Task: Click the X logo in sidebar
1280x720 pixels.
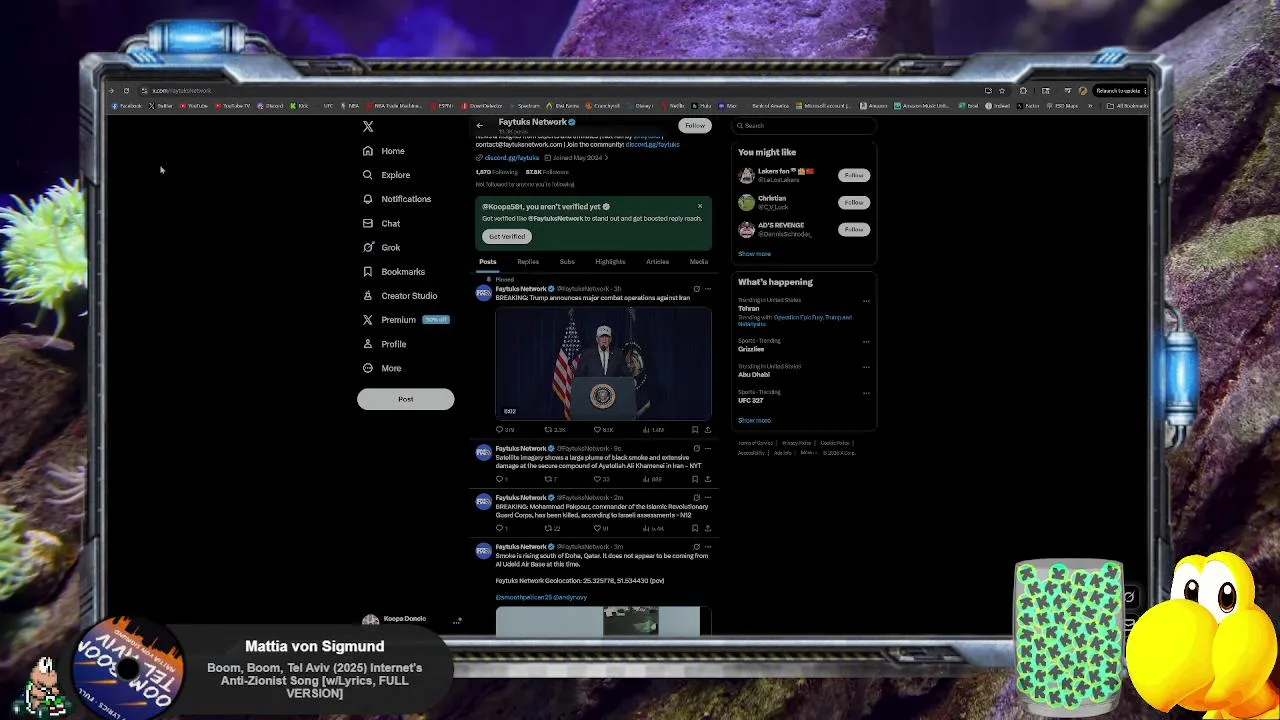Action: click(368, 126)
